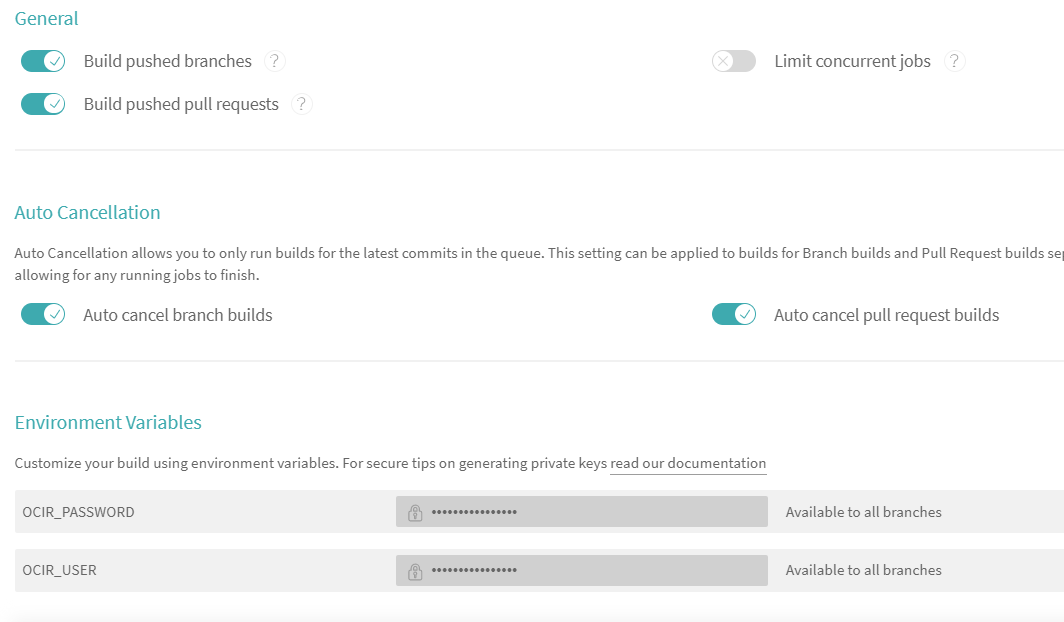Viewport: 1064px width, 622px height.
Task: Switch off Auto cancel branch builds
Action: 43,315
